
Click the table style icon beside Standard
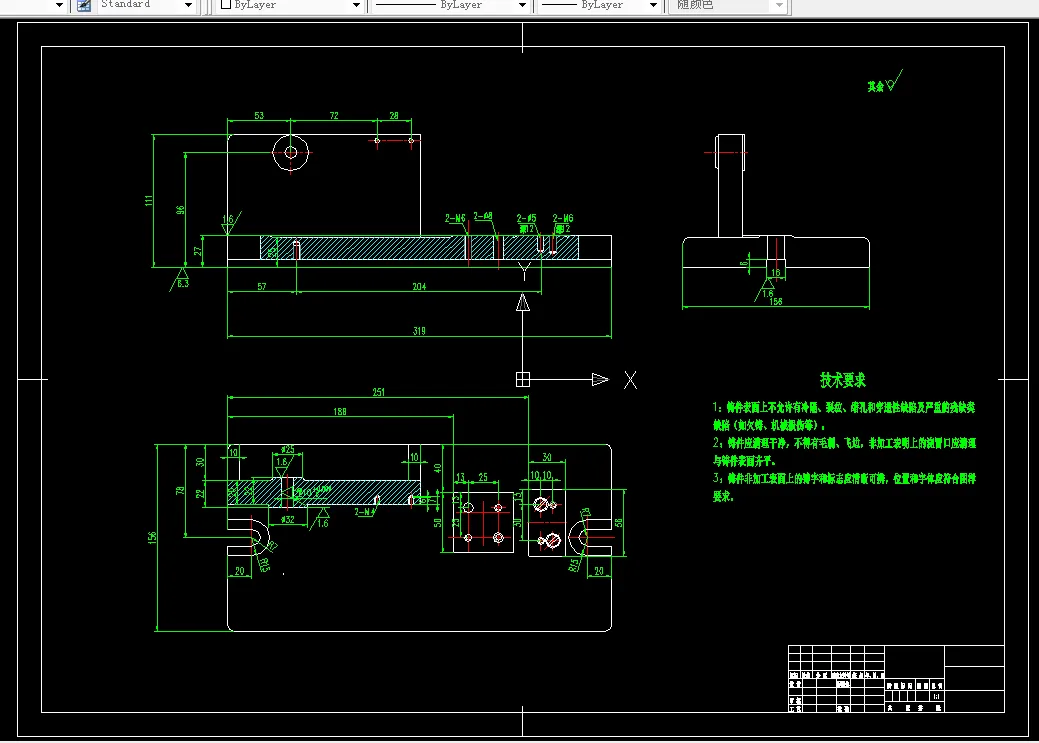click(84, 5)
